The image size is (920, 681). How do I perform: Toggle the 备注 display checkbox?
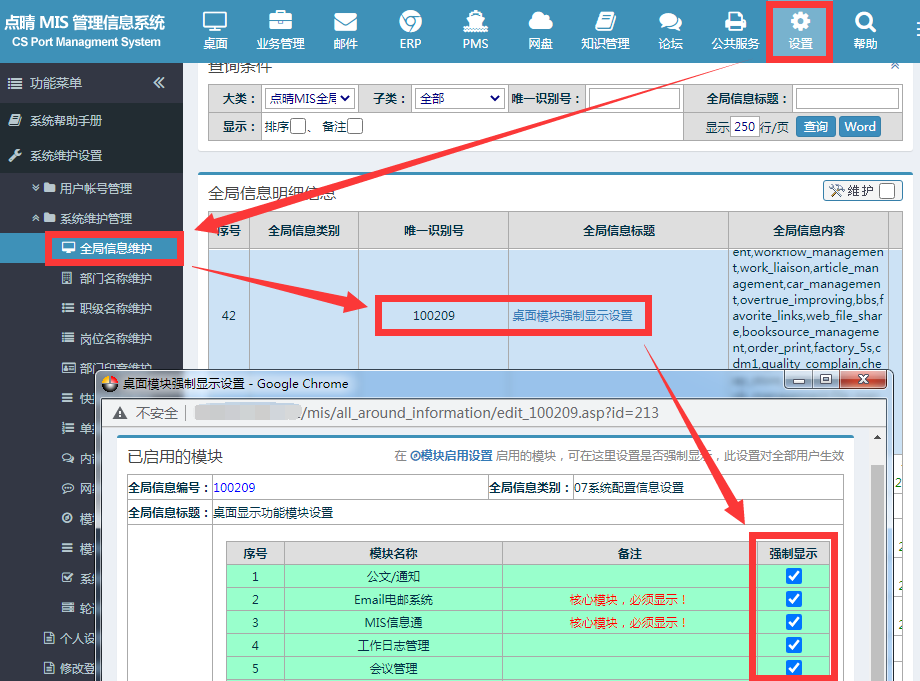355,126
